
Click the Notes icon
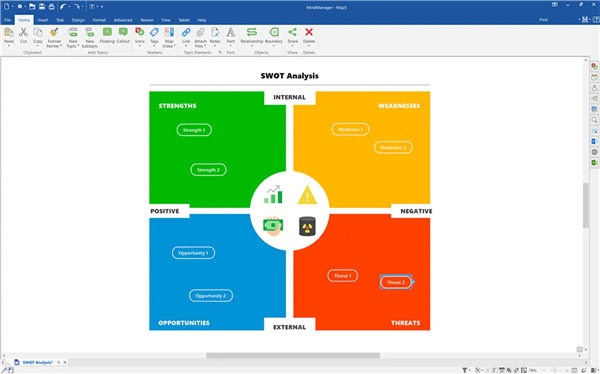(x=215, y=32)
